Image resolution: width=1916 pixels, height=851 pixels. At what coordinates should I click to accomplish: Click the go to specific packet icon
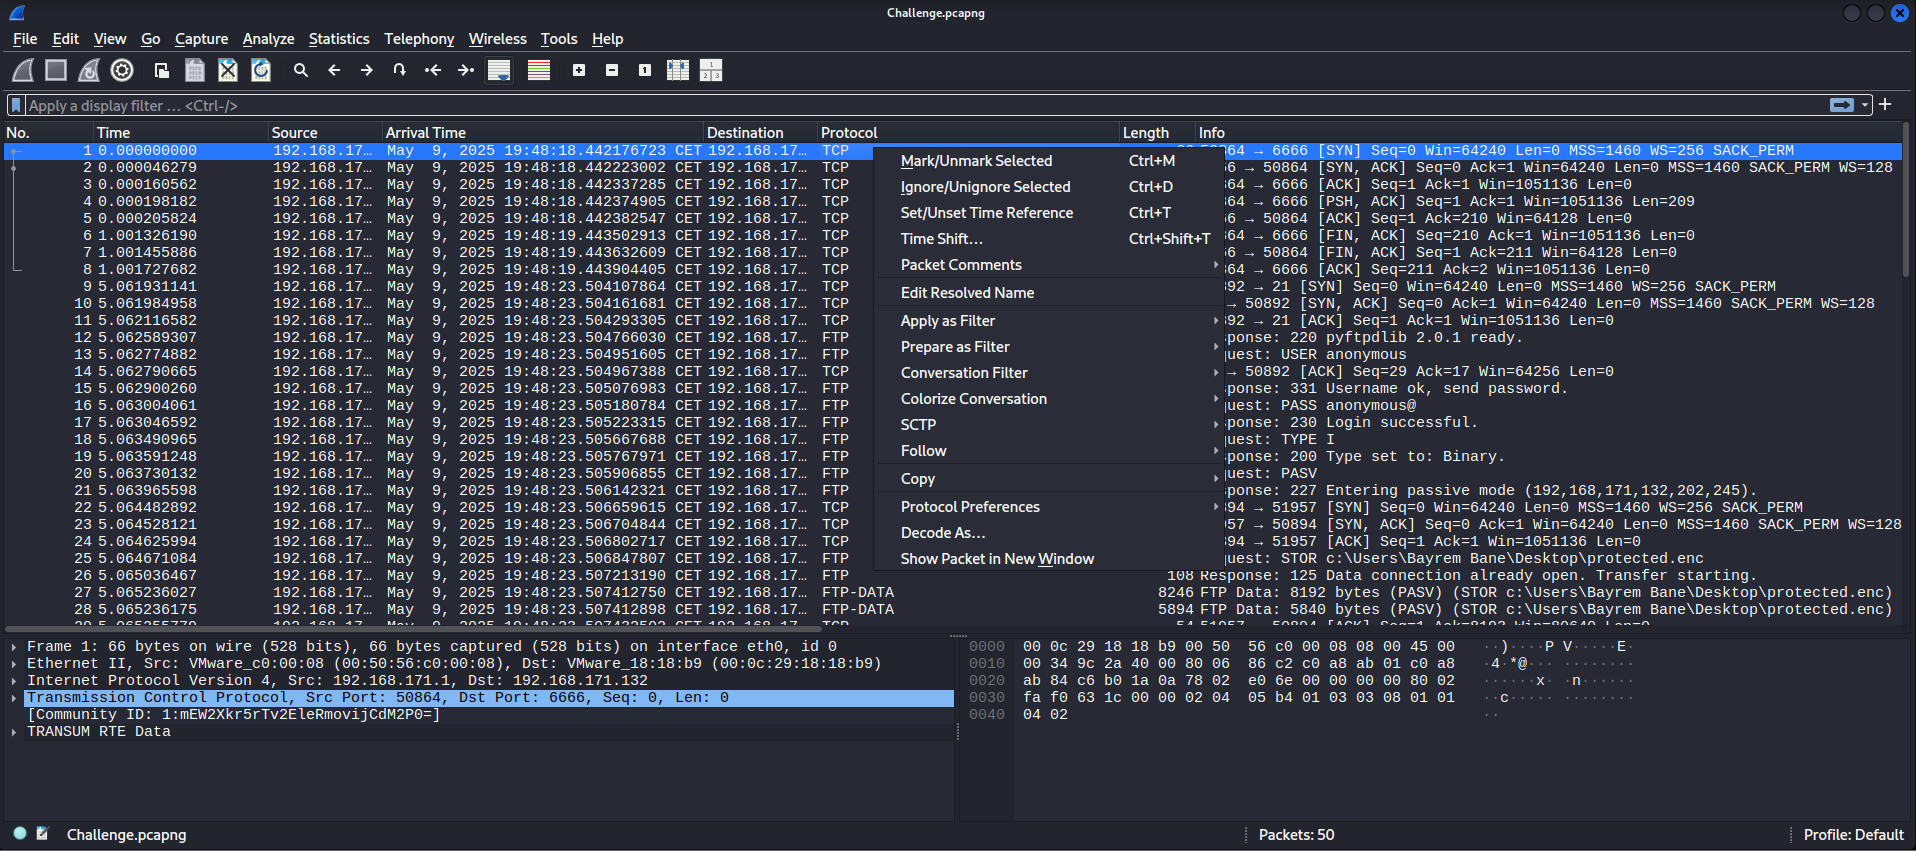click(400, 70)
